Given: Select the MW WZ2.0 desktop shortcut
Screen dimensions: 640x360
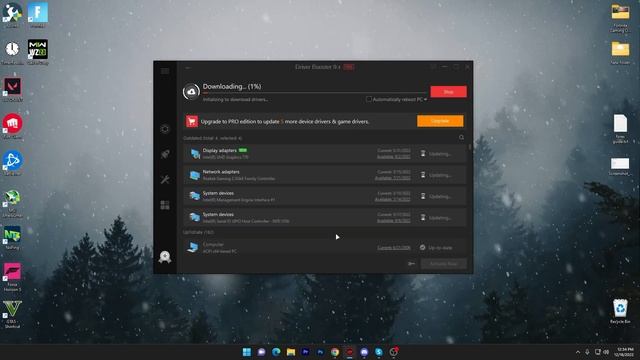Looking at the screenshot, I should tap(38, 52).
